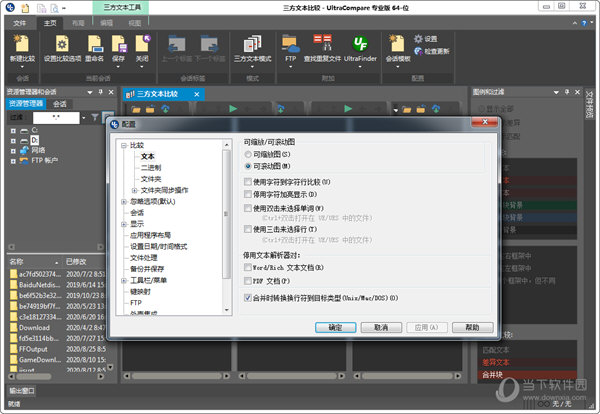The width and height of the screenshot is (600, 414).
Task: Collapse the 比较 tree node
Action: [124, 145]
